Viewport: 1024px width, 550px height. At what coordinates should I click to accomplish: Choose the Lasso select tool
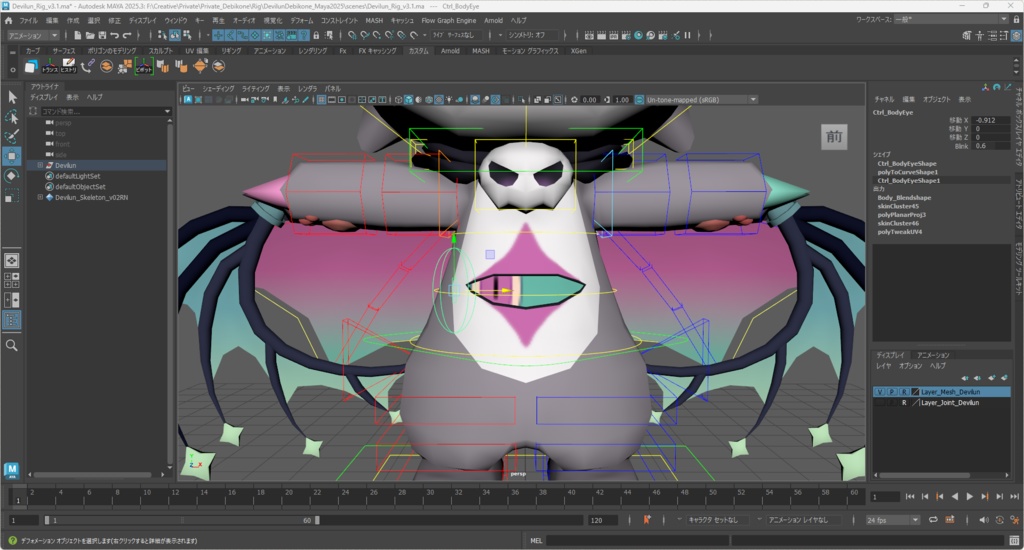pos(12,116)
